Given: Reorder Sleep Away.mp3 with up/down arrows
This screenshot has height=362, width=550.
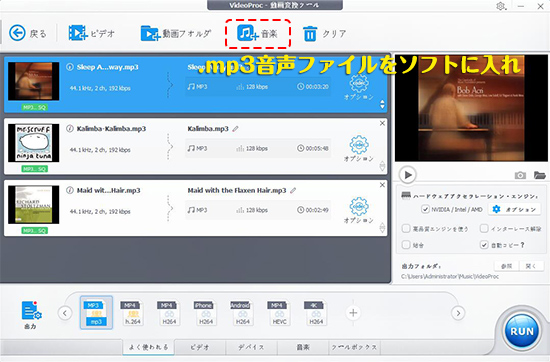Looking at the screenshot, I should (x=382, y=104).
